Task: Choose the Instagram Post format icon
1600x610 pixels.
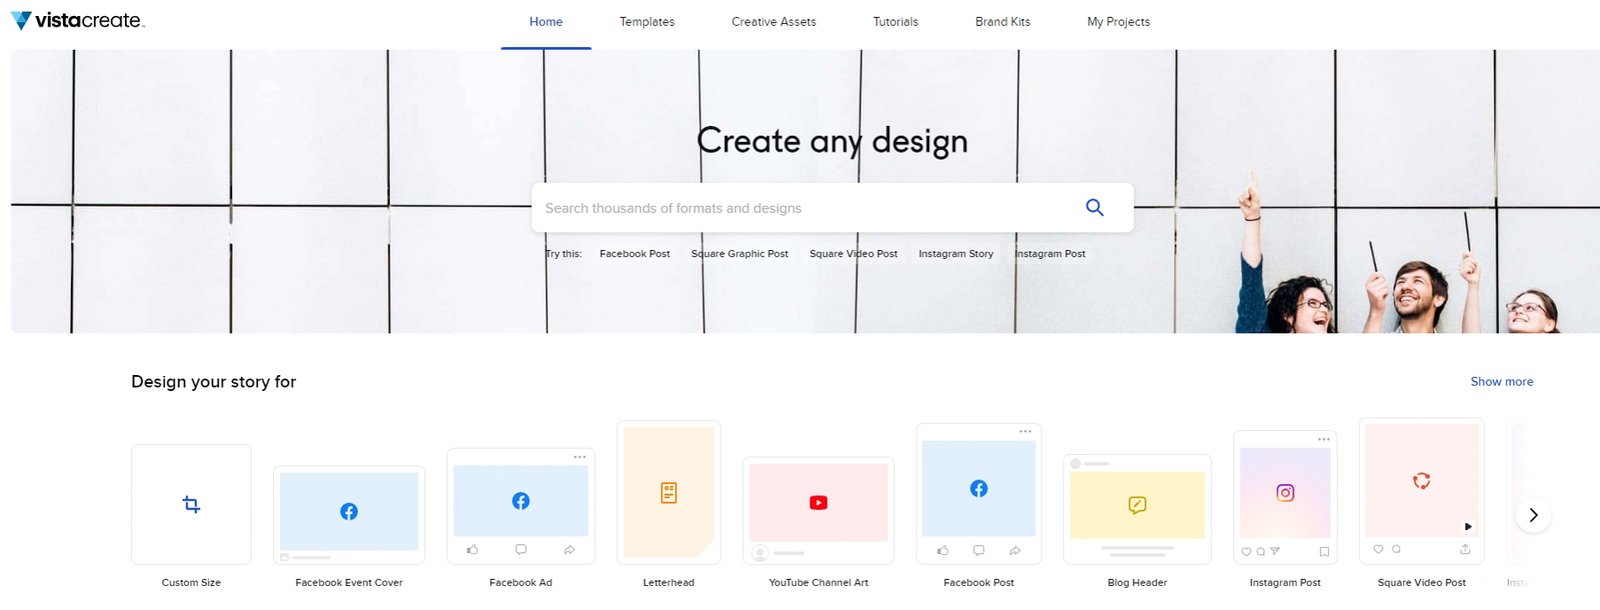Action: click(1285, 493)
